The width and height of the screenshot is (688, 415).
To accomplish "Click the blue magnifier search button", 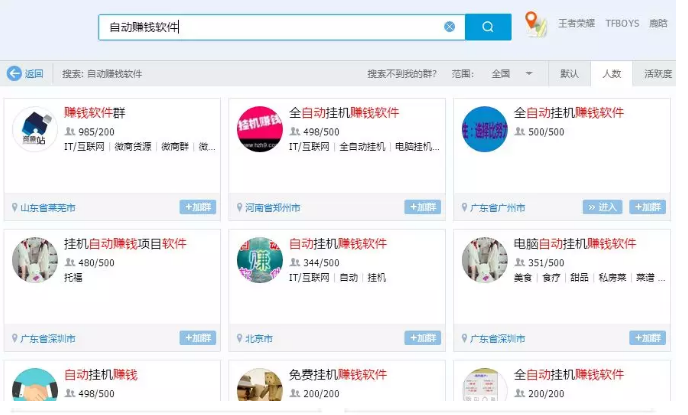I will pyautogui.click(x=488, y=27).
